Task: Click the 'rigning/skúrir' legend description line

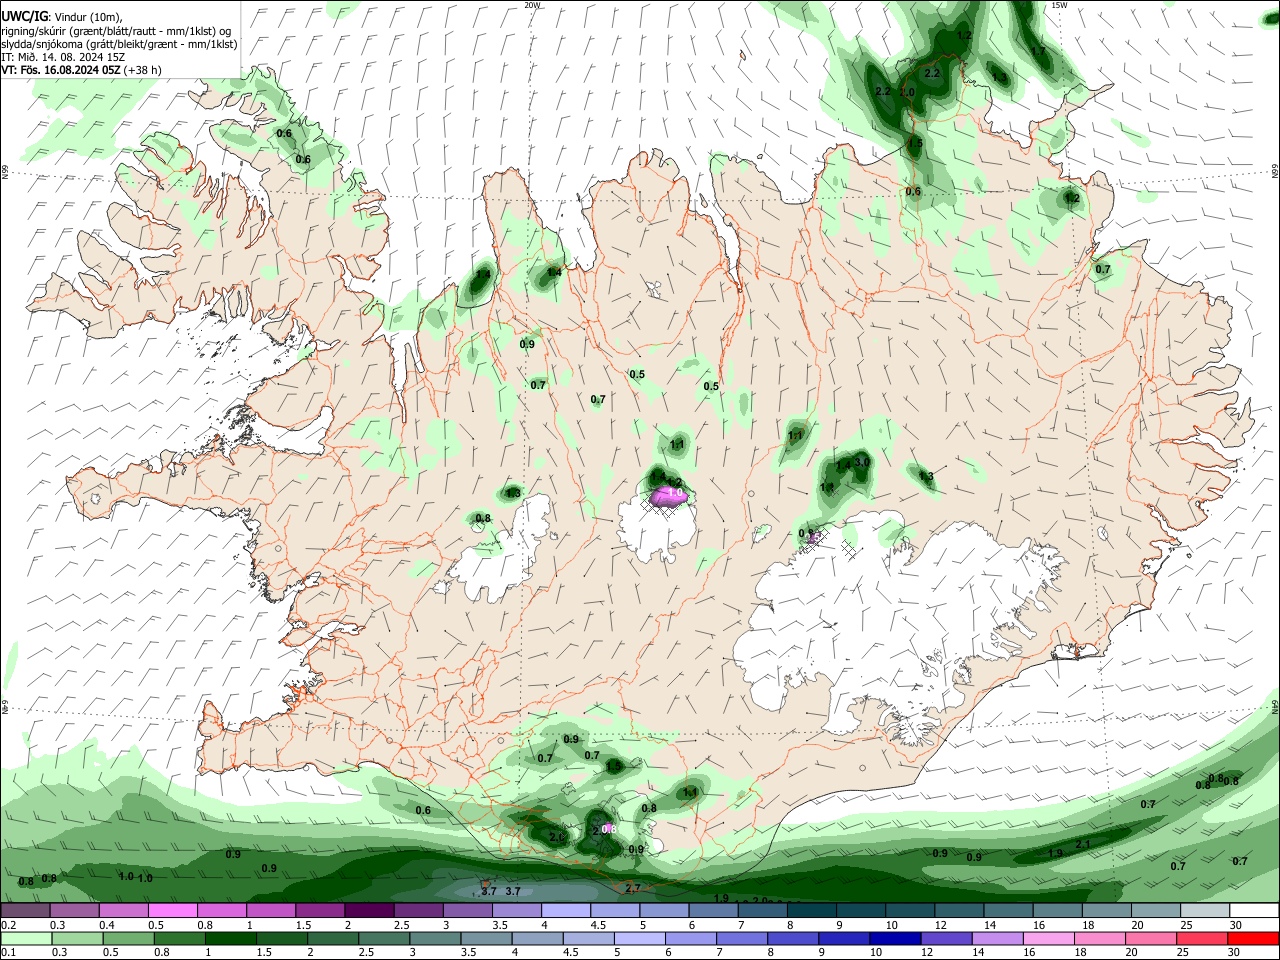Action: 116,31
